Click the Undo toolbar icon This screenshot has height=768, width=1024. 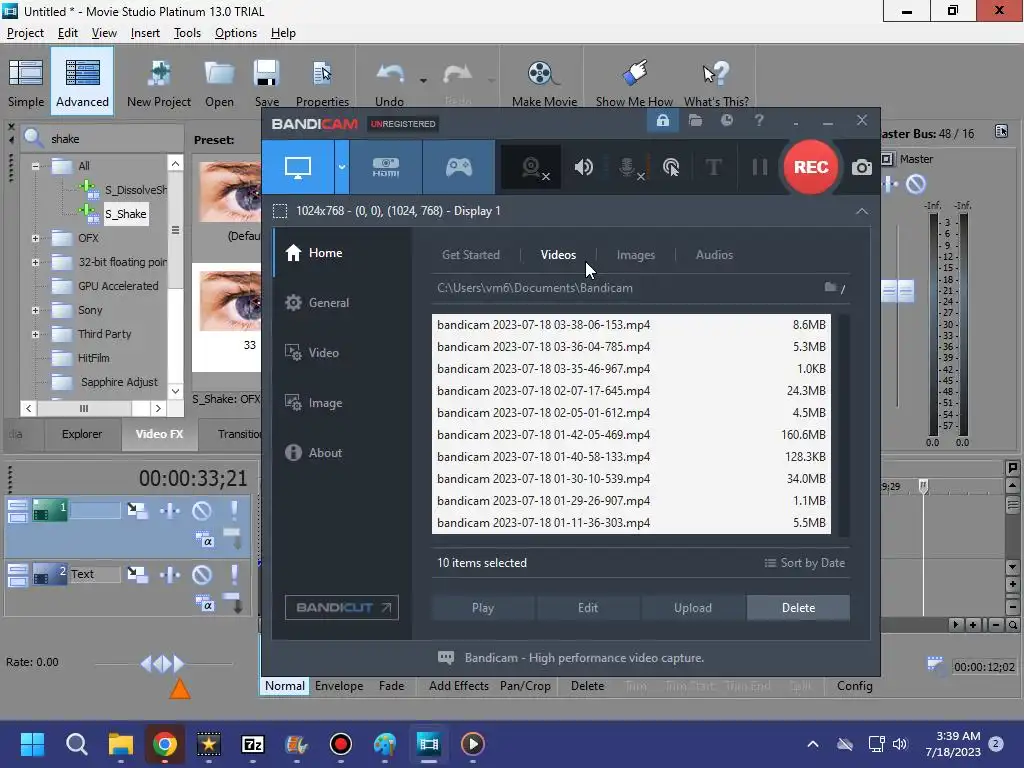pos(389,82)
